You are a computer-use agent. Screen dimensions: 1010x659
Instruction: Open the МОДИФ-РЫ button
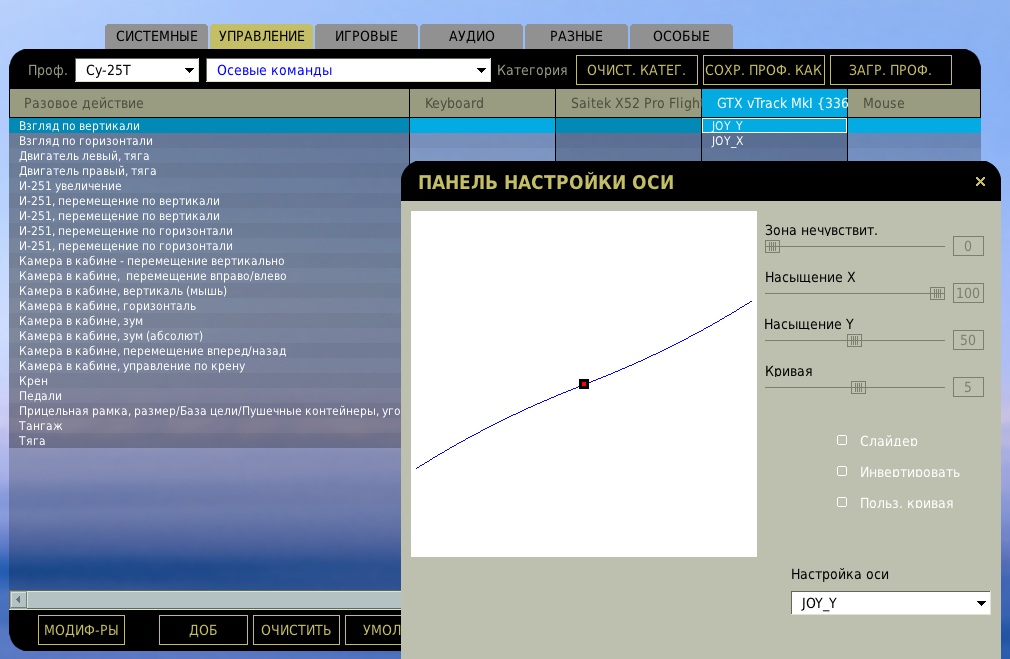pyautogui.click(x=81, y=630)
